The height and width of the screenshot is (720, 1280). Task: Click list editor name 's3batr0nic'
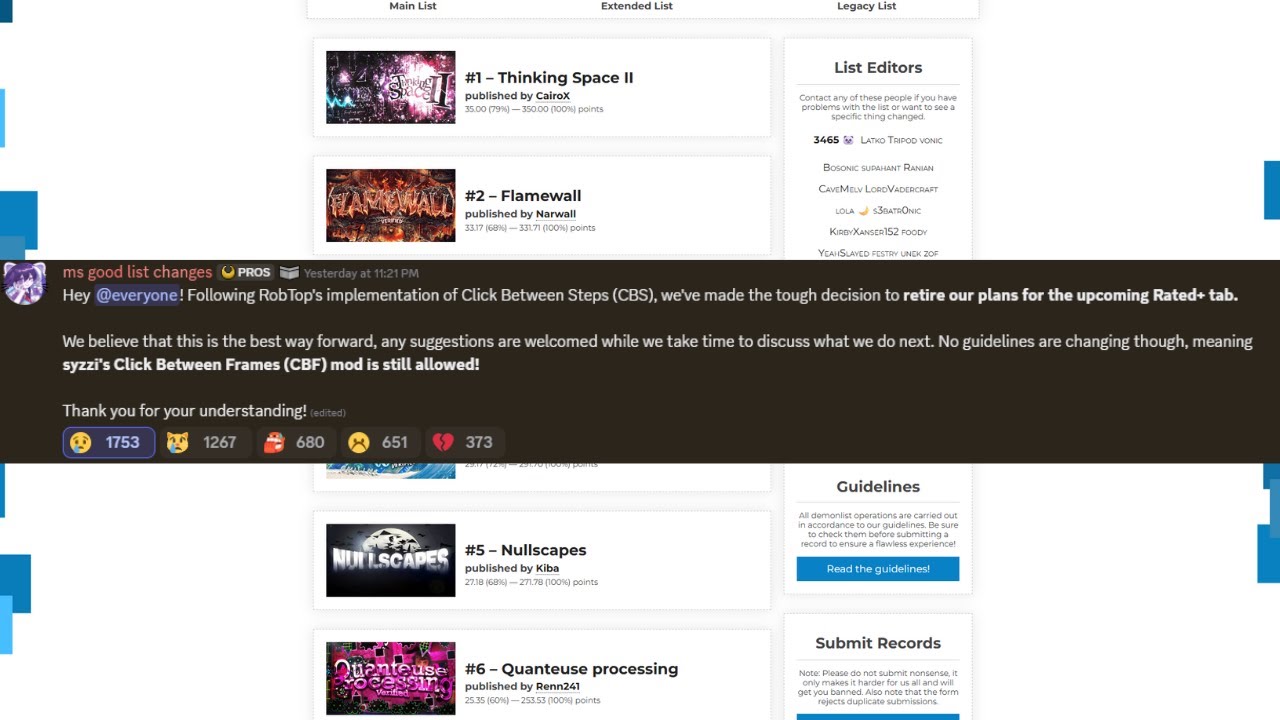click(897, 211)
